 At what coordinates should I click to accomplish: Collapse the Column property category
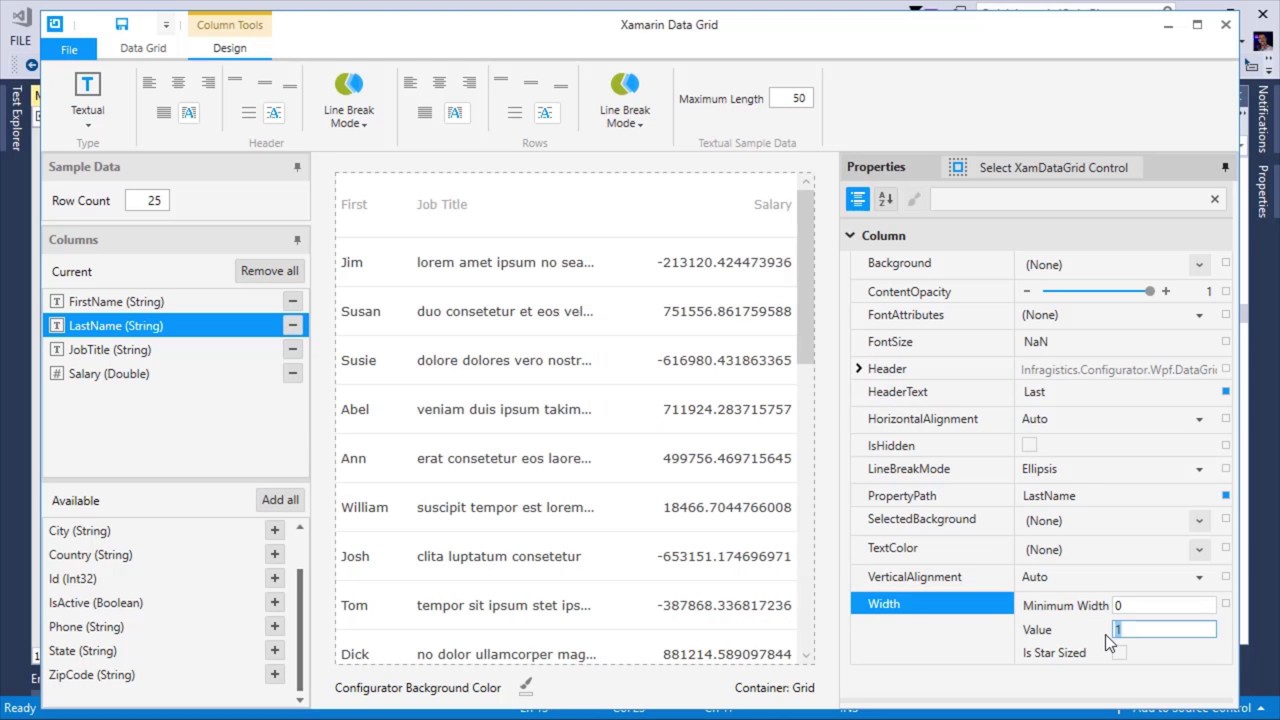pyautogui.click(x=850, y=235)
